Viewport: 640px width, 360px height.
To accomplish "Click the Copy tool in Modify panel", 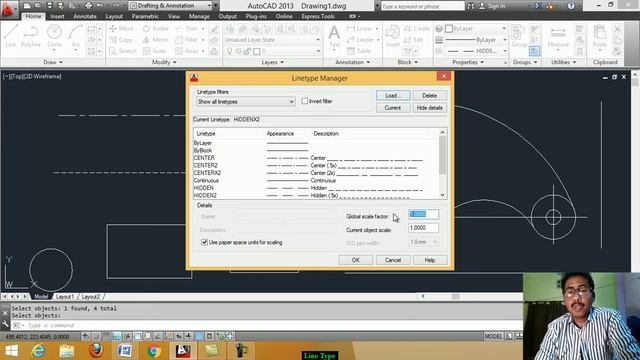I will coord(121,40).
